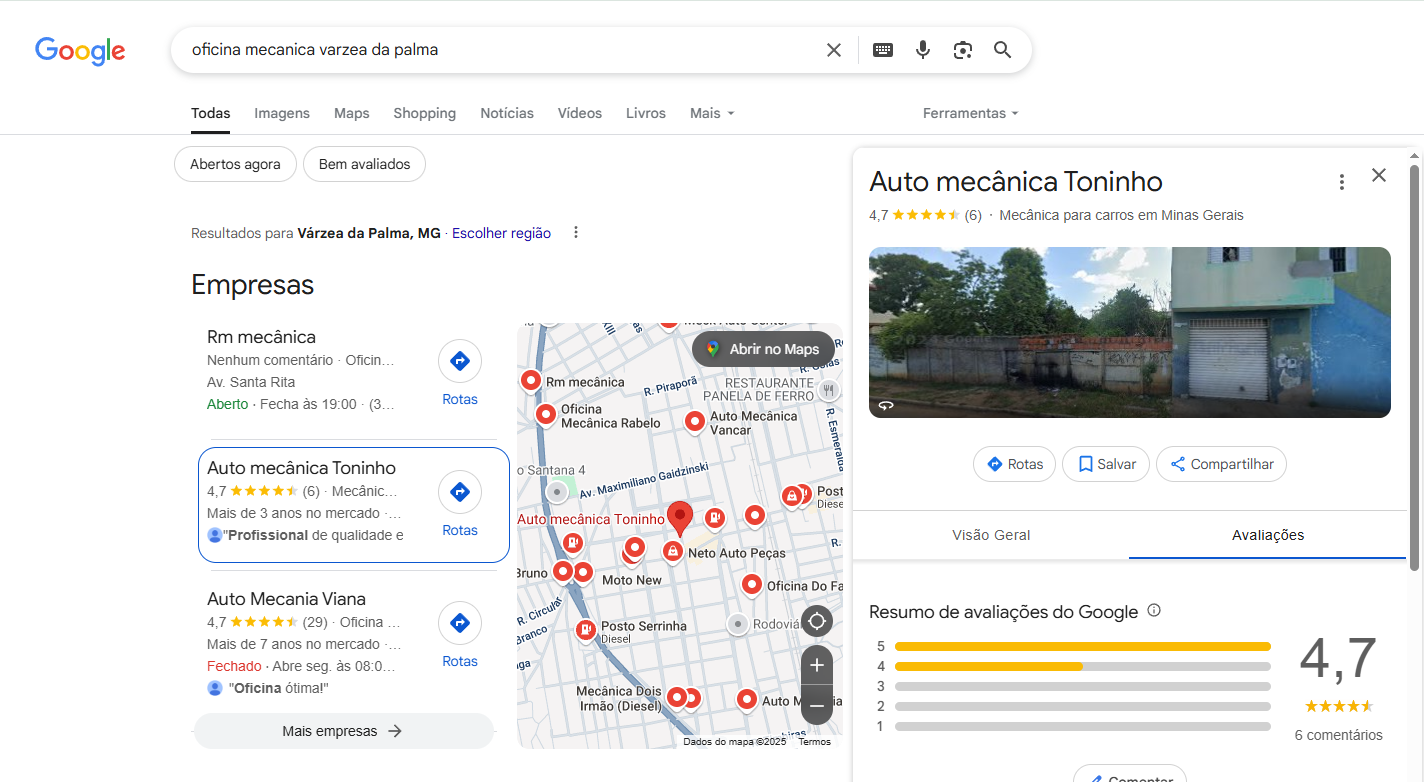Open the Street View rotate icon on photo
Image resolution: width=1424 pixels, height=782 pixels.
coord(885,405)
